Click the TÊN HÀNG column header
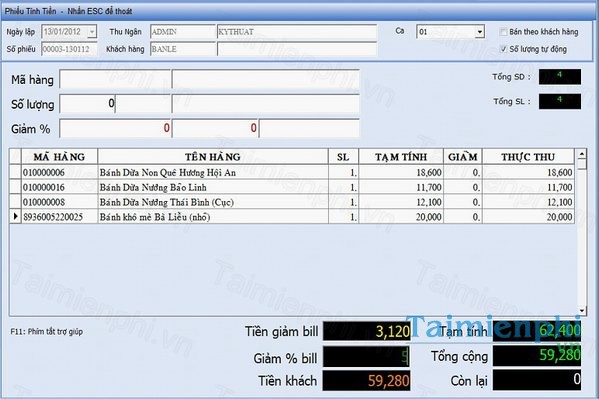This screenshot has width=599, height=399. 213,157
